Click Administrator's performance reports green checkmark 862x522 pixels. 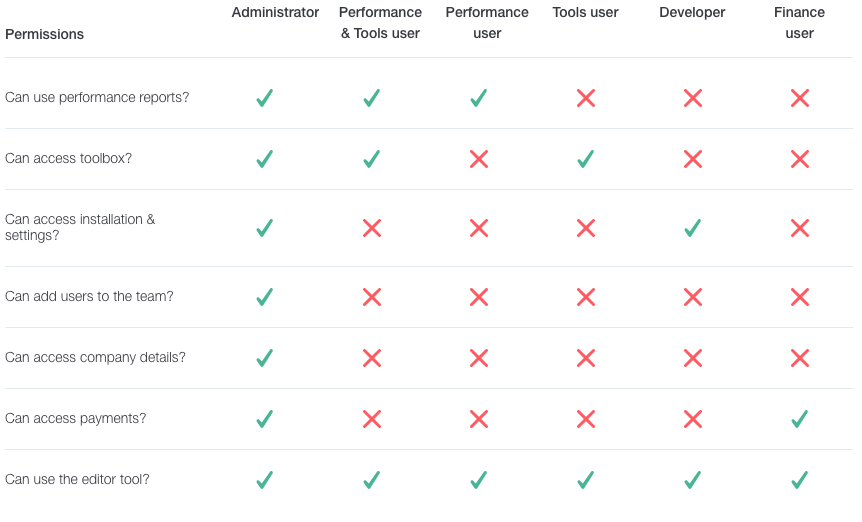click(264, 98)
